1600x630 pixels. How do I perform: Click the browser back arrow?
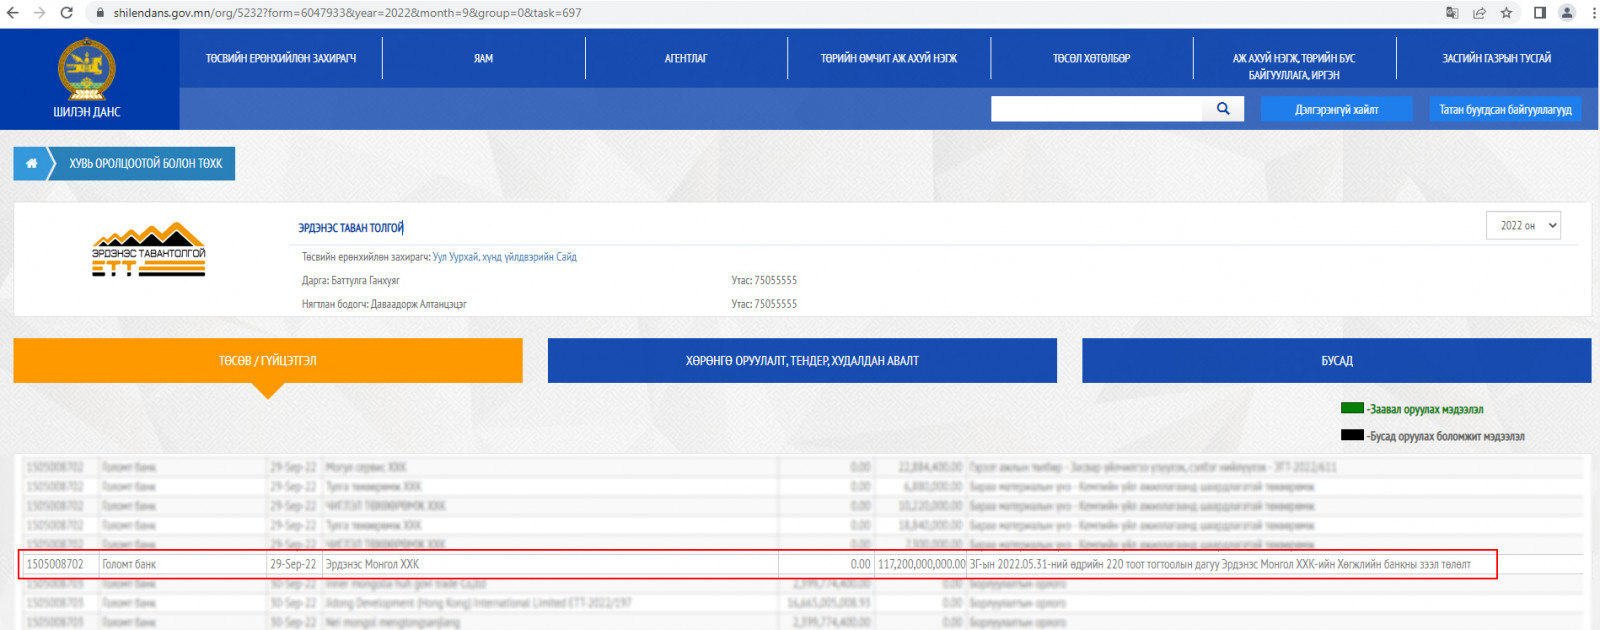[x=13, y=13]
